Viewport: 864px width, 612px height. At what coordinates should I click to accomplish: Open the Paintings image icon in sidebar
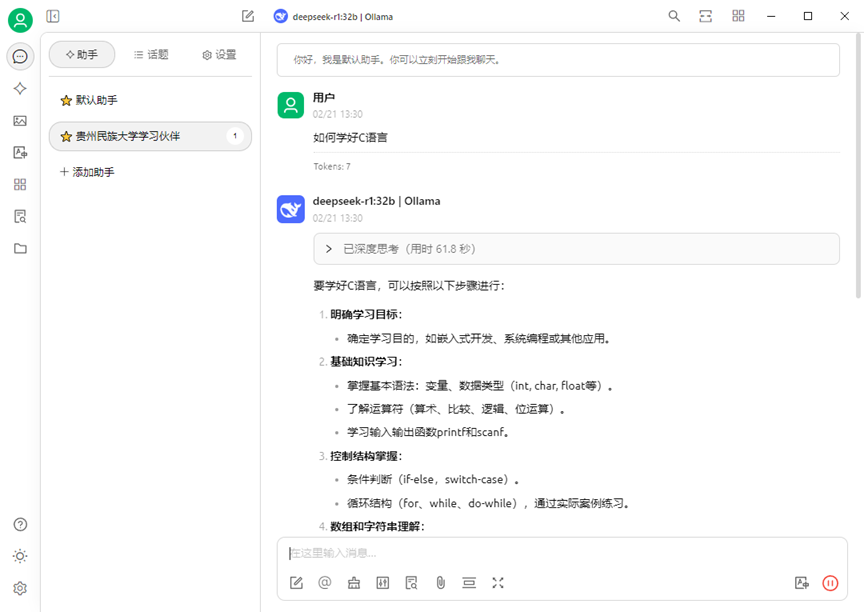[x=20, y=120]
